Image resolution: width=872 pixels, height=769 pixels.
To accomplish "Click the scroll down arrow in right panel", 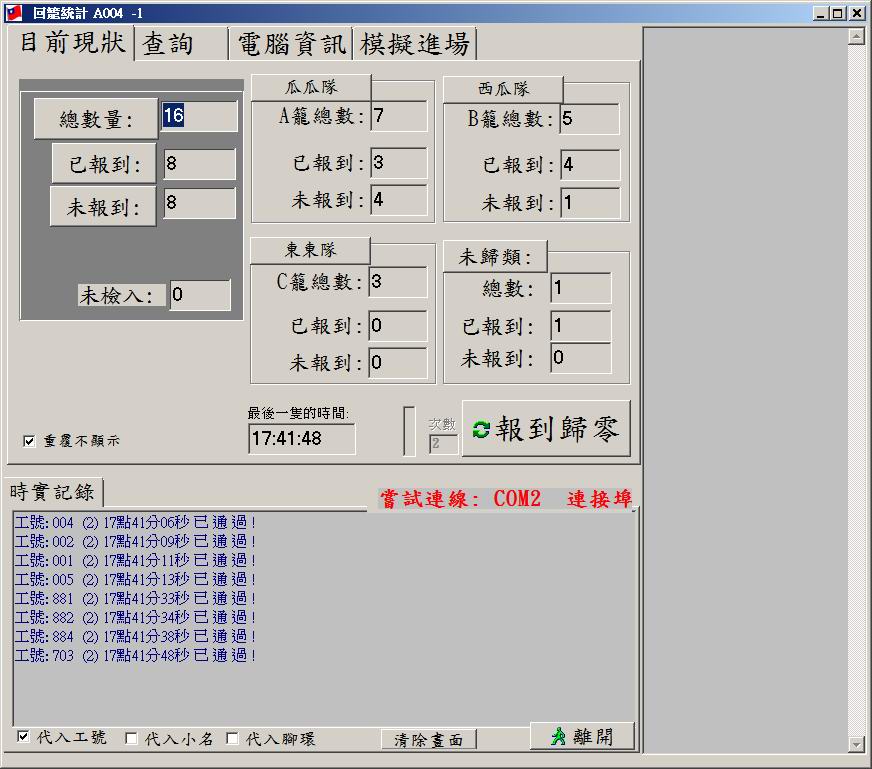I will pos(855,743).
